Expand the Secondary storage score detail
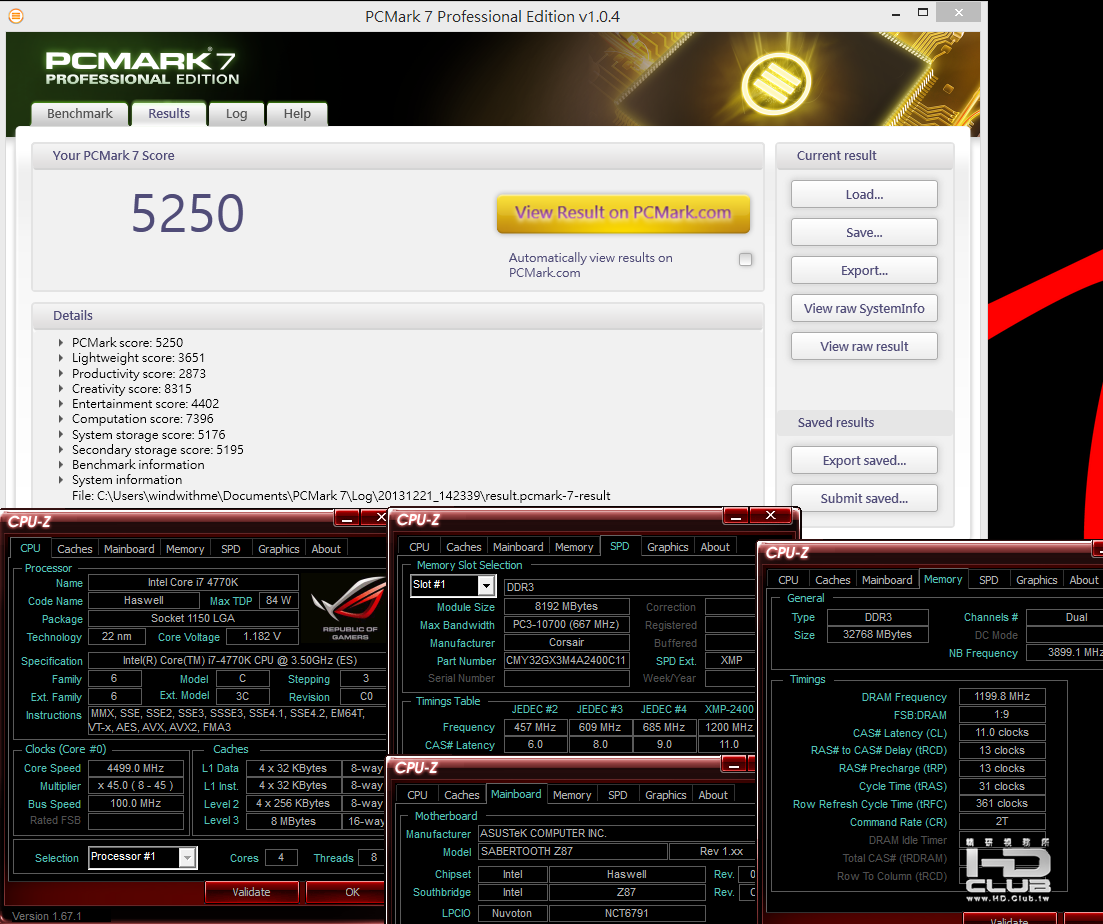 (x=60, y=450)
